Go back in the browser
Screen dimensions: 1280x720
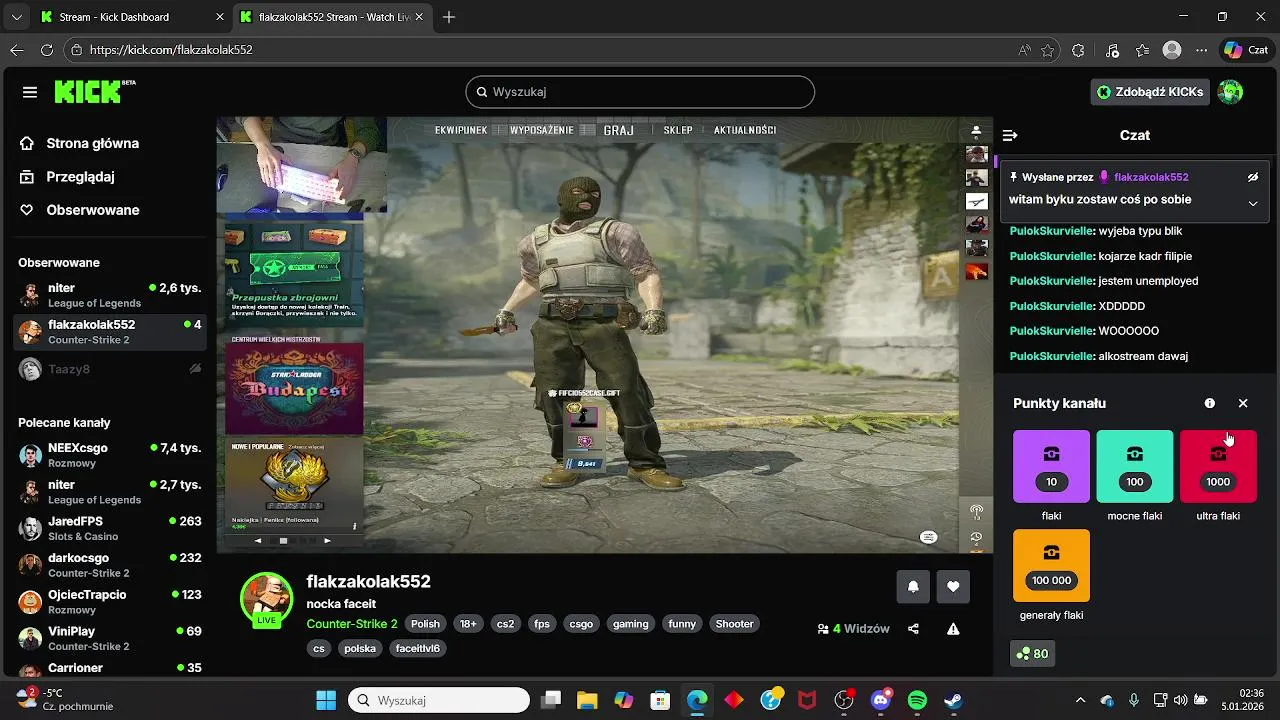point(17,50)
